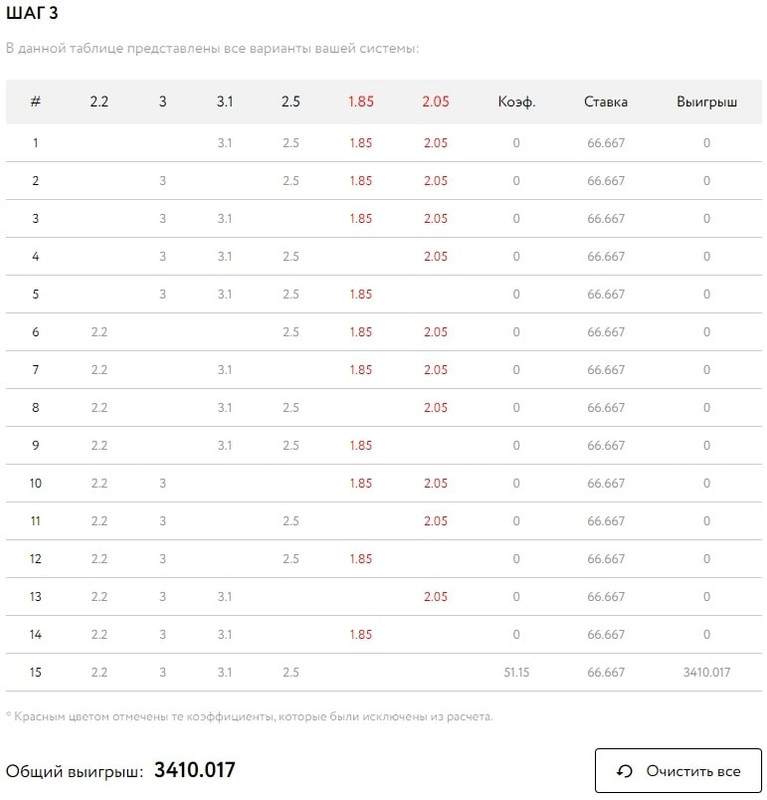
Task: Click the # column header
Action: click(x=35, y=102)
